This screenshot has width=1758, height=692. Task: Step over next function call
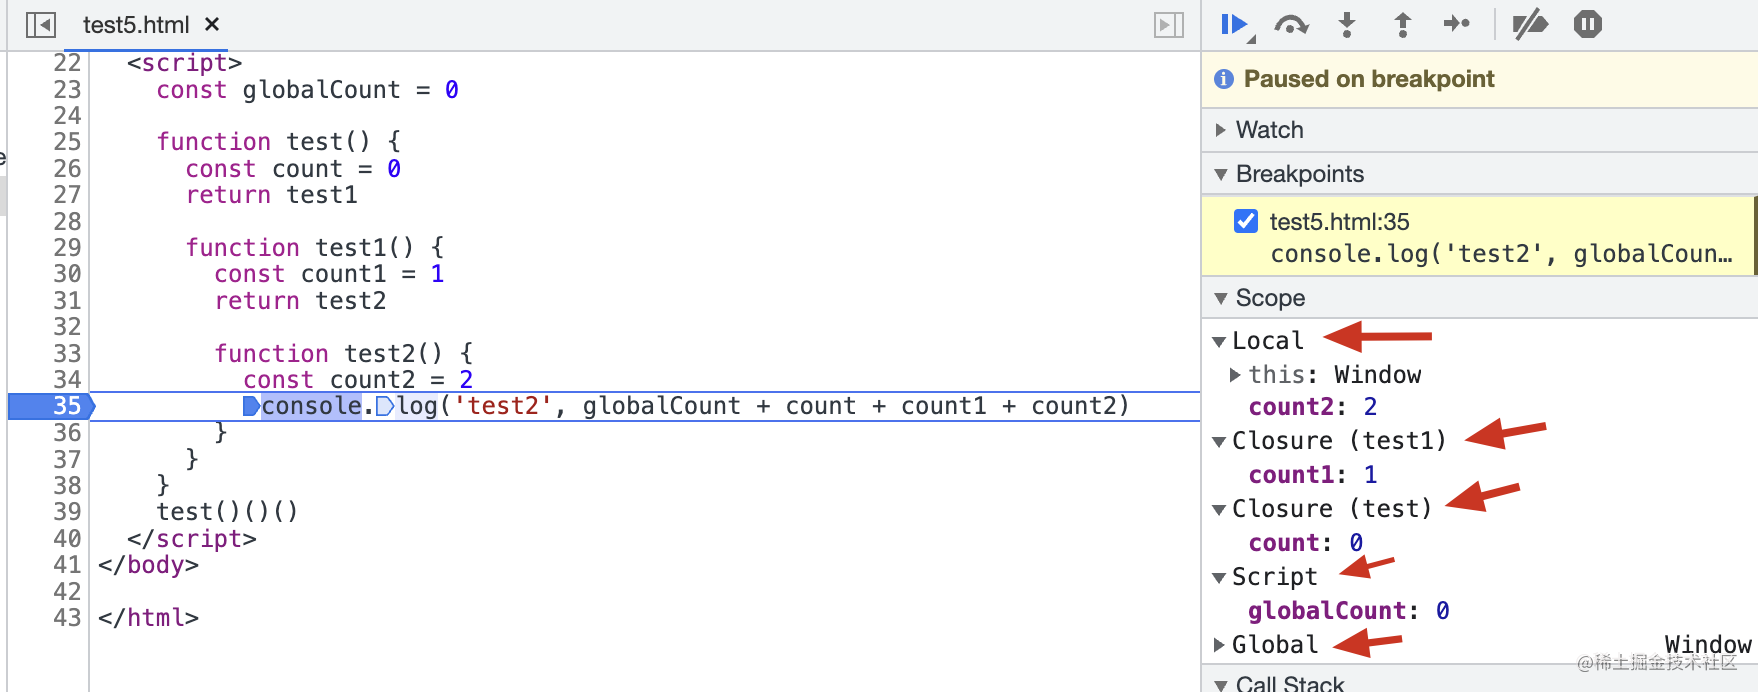tap(1291, 25)
